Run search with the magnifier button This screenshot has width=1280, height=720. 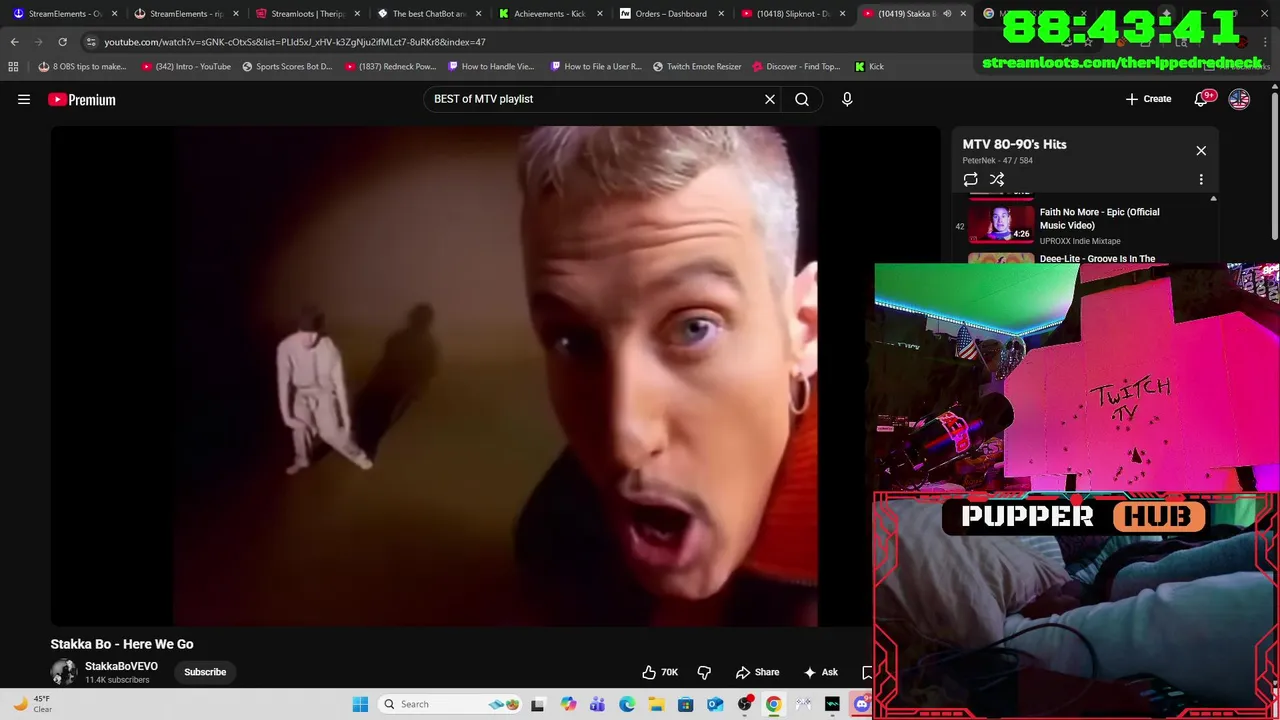point(802,99)
